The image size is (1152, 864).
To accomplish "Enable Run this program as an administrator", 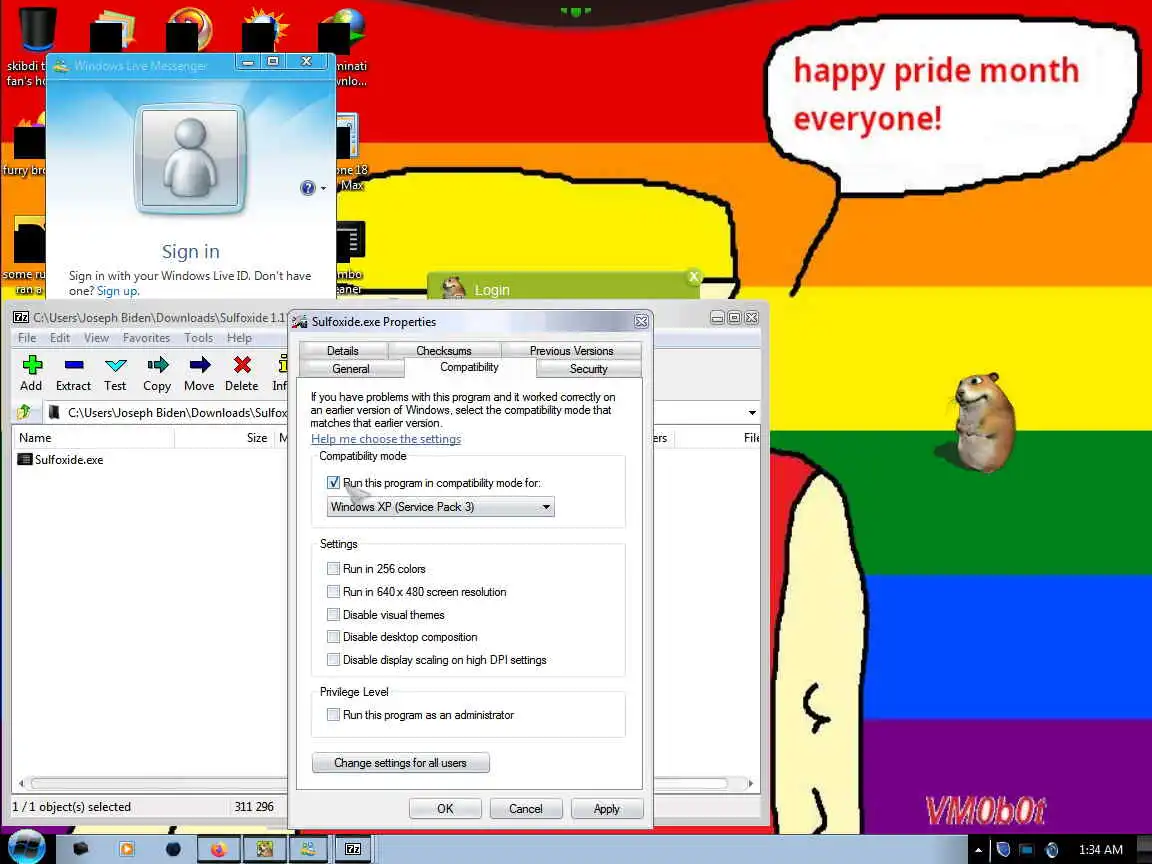I will [x=334, y=714].
